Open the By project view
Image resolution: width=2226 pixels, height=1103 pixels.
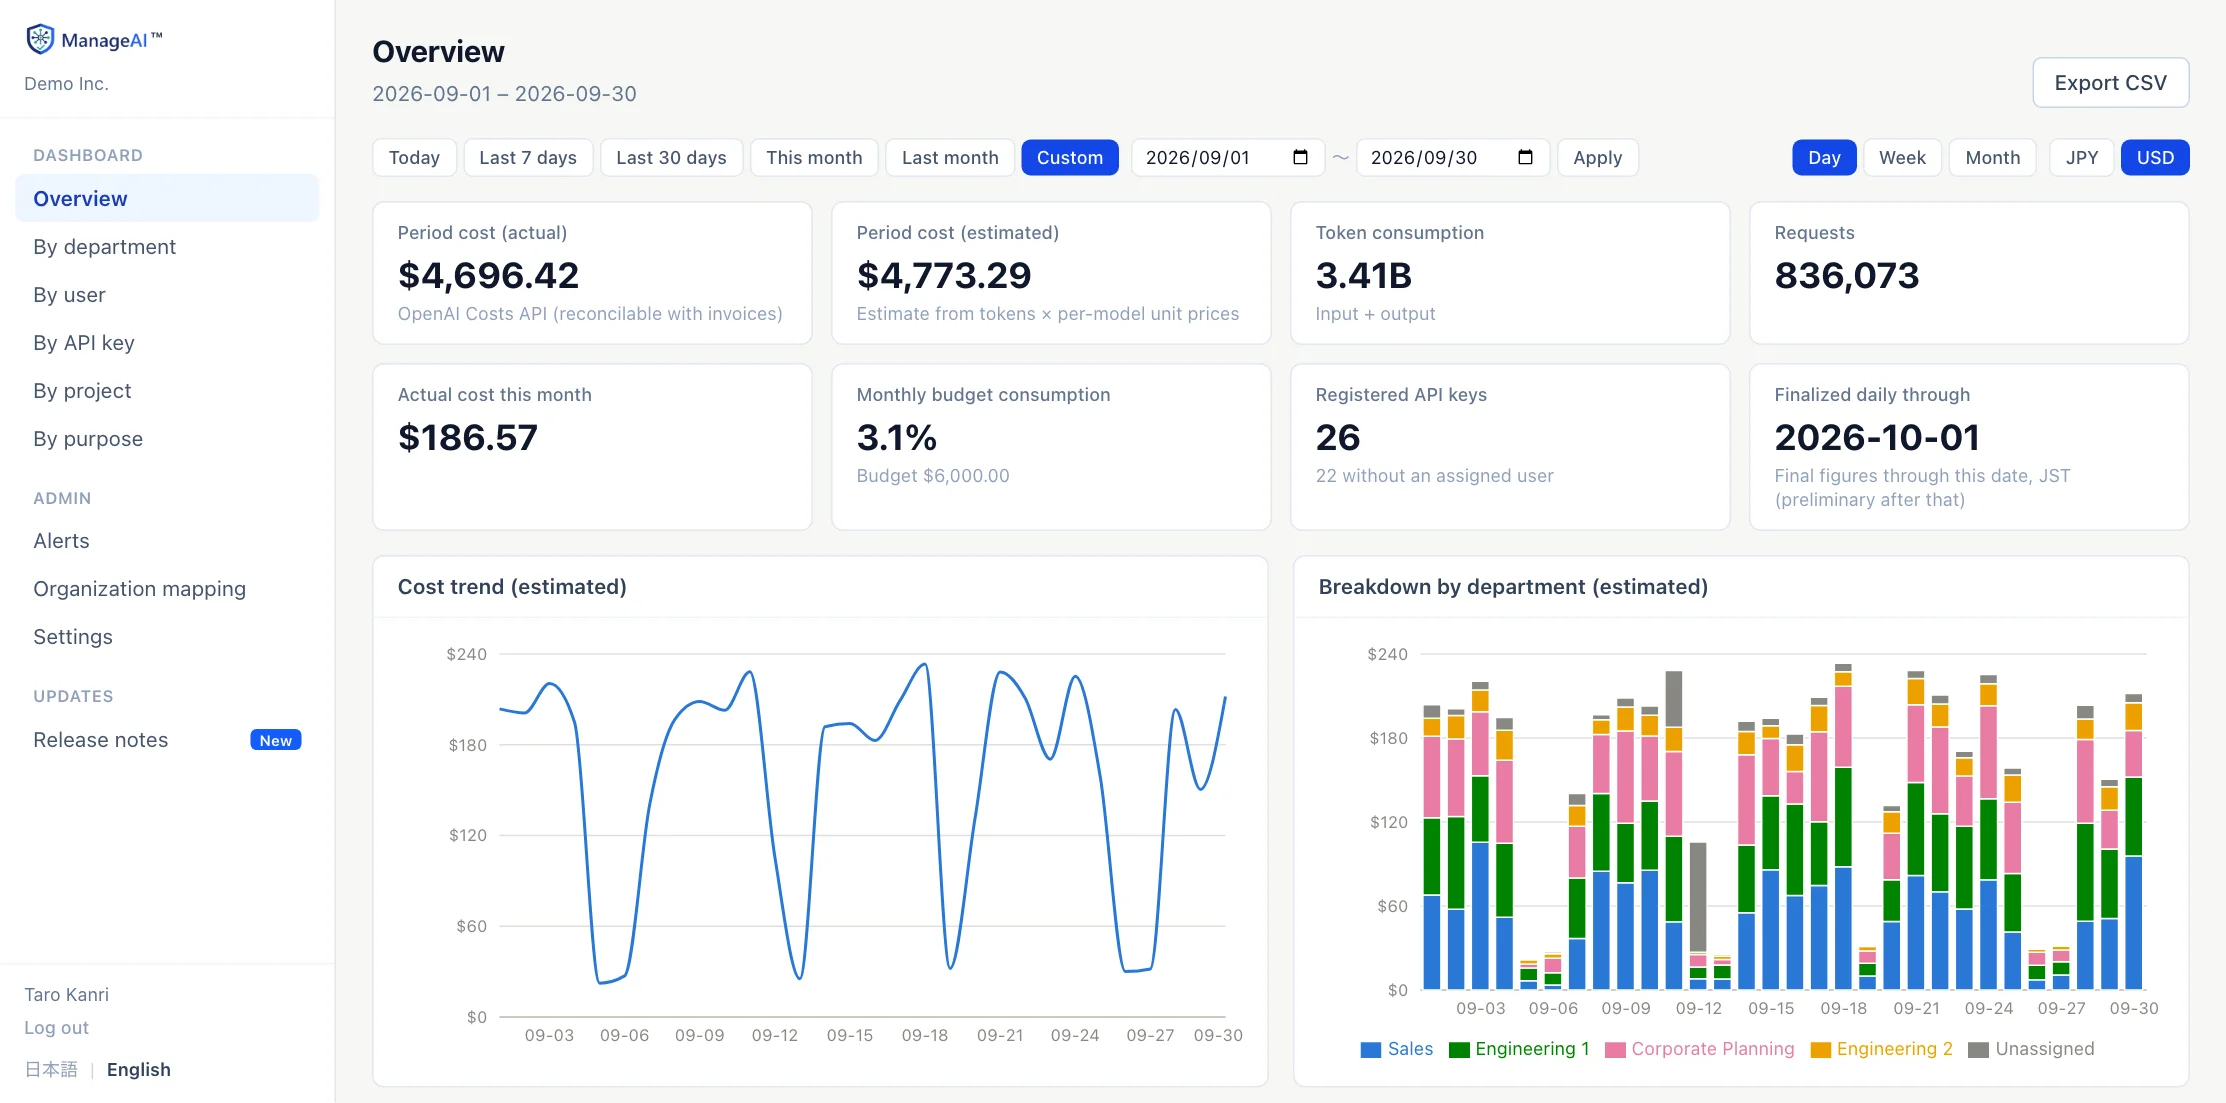(167, 390)
